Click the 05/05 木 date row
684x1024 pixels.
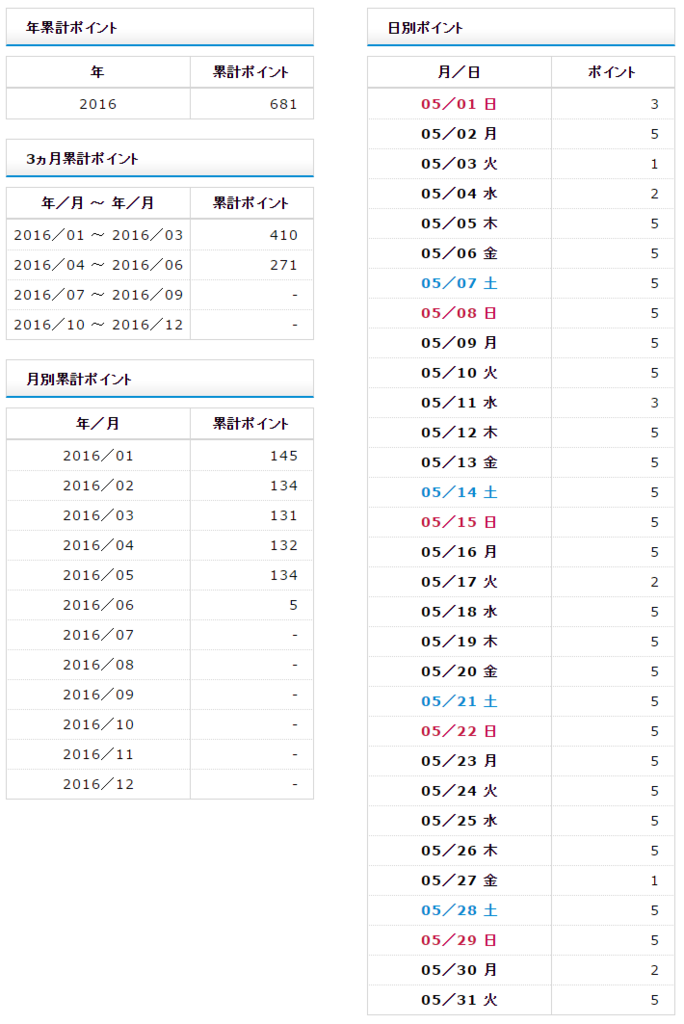[x=521, y=223]
